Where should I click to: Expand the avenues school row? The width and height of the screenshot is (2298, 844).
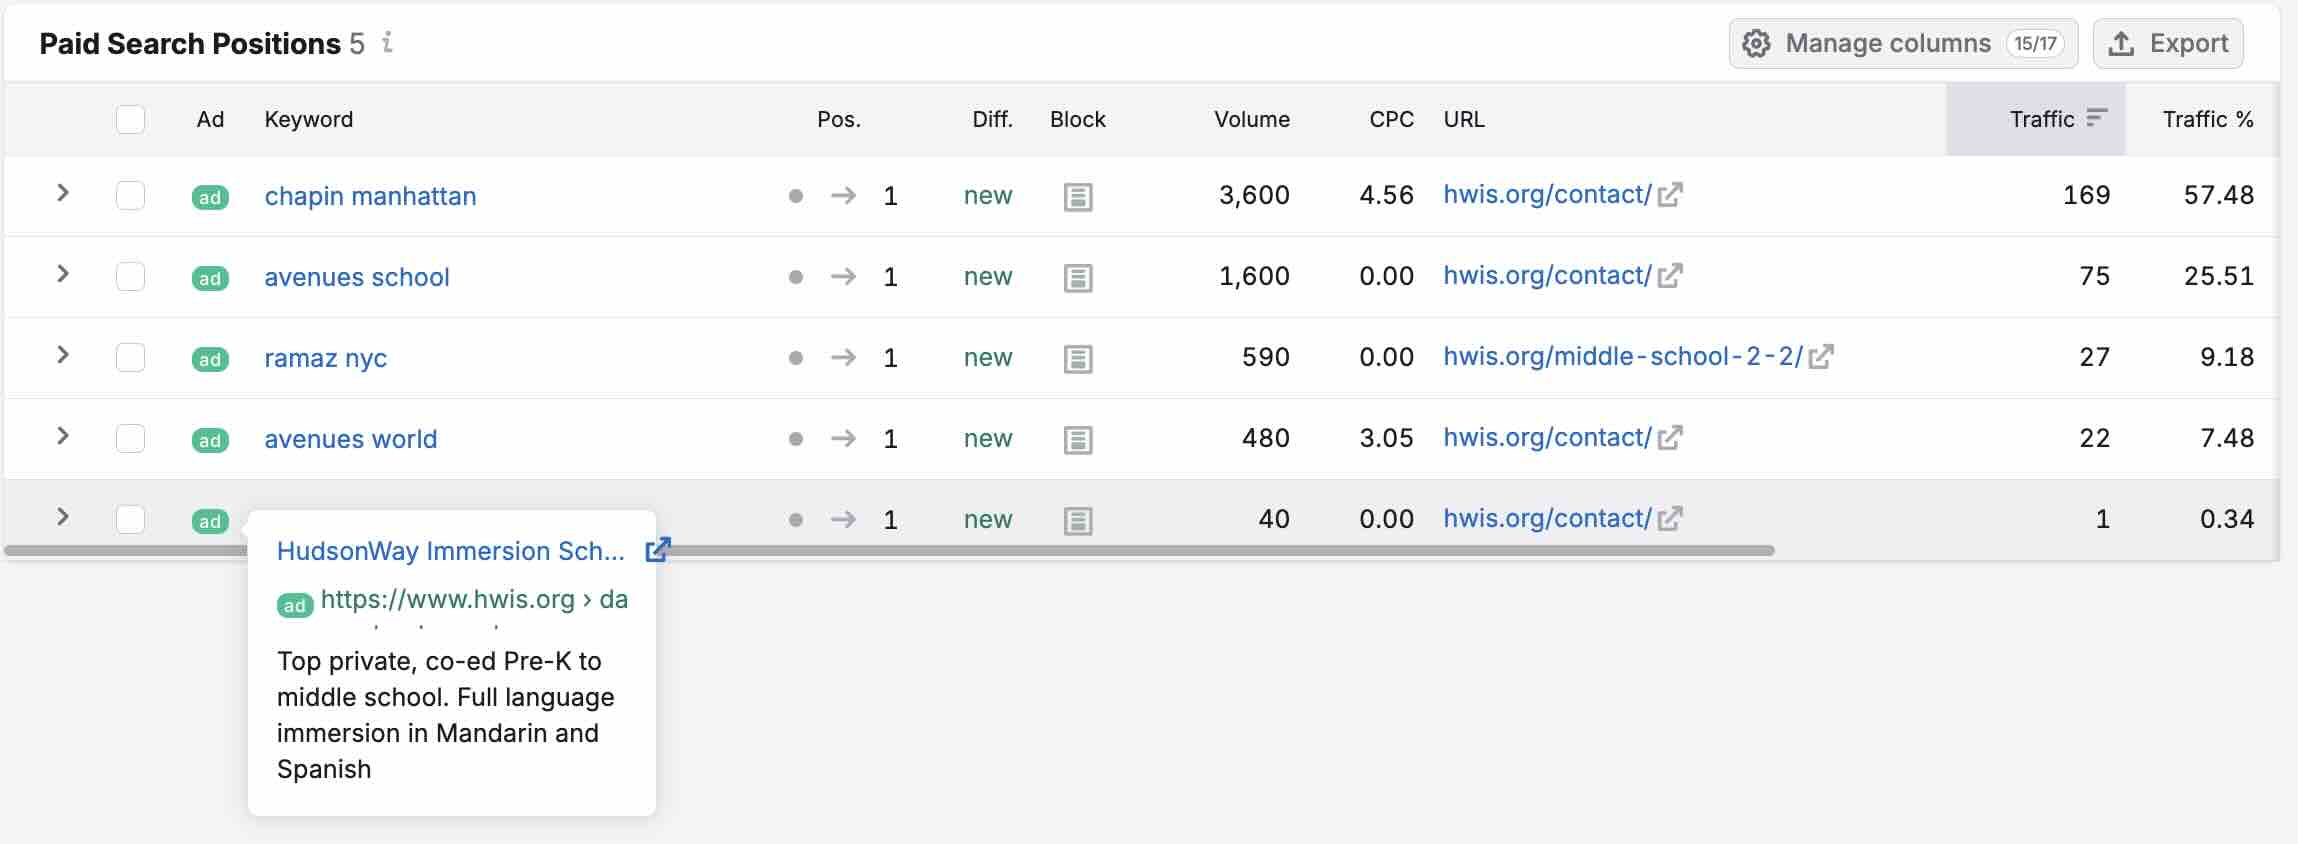62,274
